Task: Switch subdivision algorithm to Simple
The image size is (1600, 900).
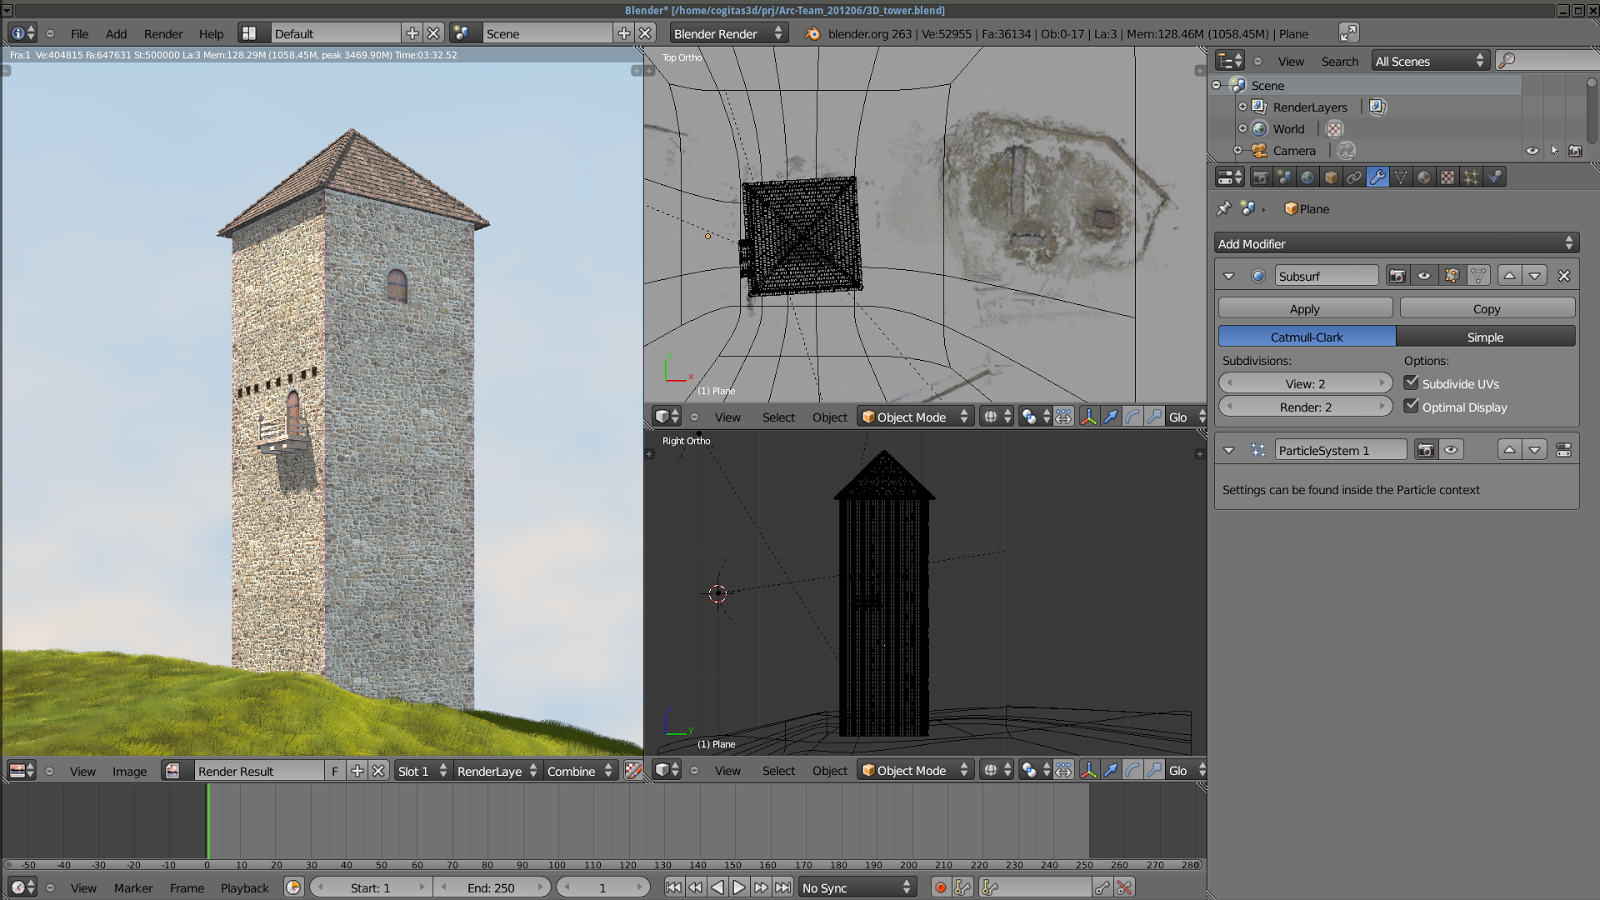Action: tap(1486, 336)
